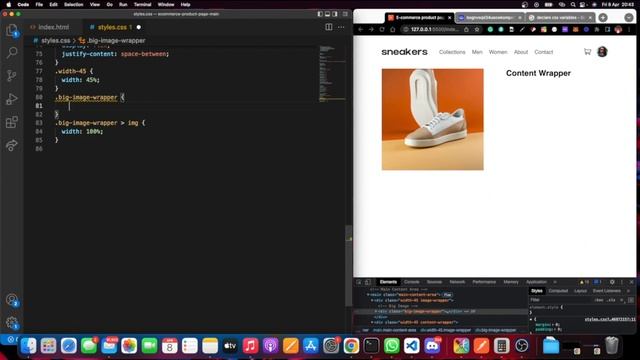The height and width of the screenshot is (360, 640).
Task: Toggle primary sidebar layout icon in title bar
Action: tap(320, 14)
